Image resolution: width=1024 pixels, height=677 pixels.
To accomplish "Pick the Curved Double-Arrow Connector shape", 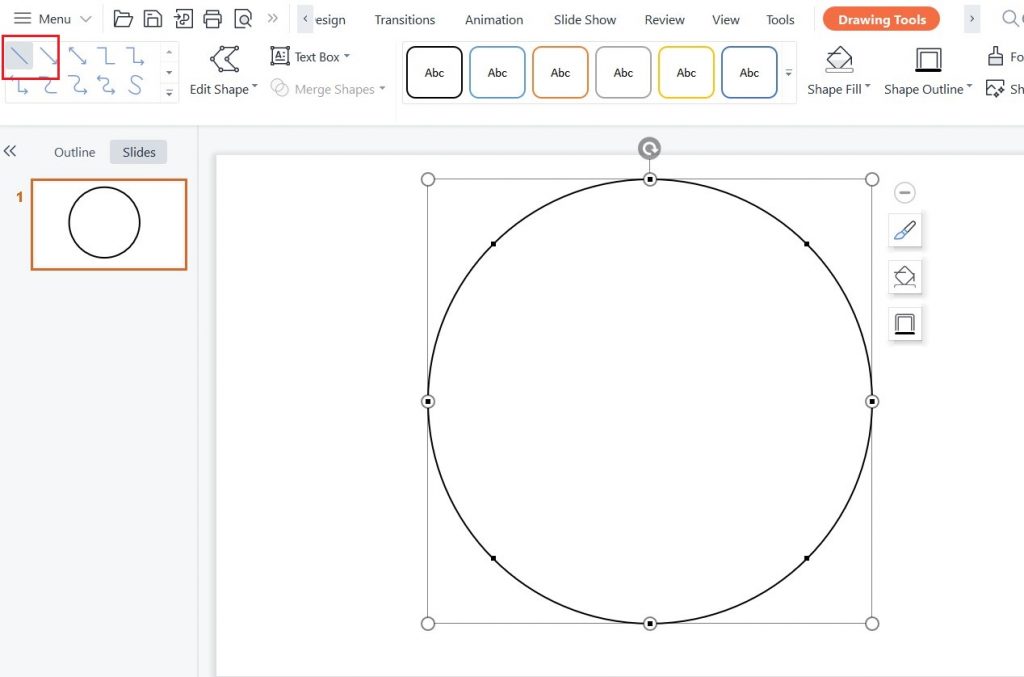I will click(106, 85).
